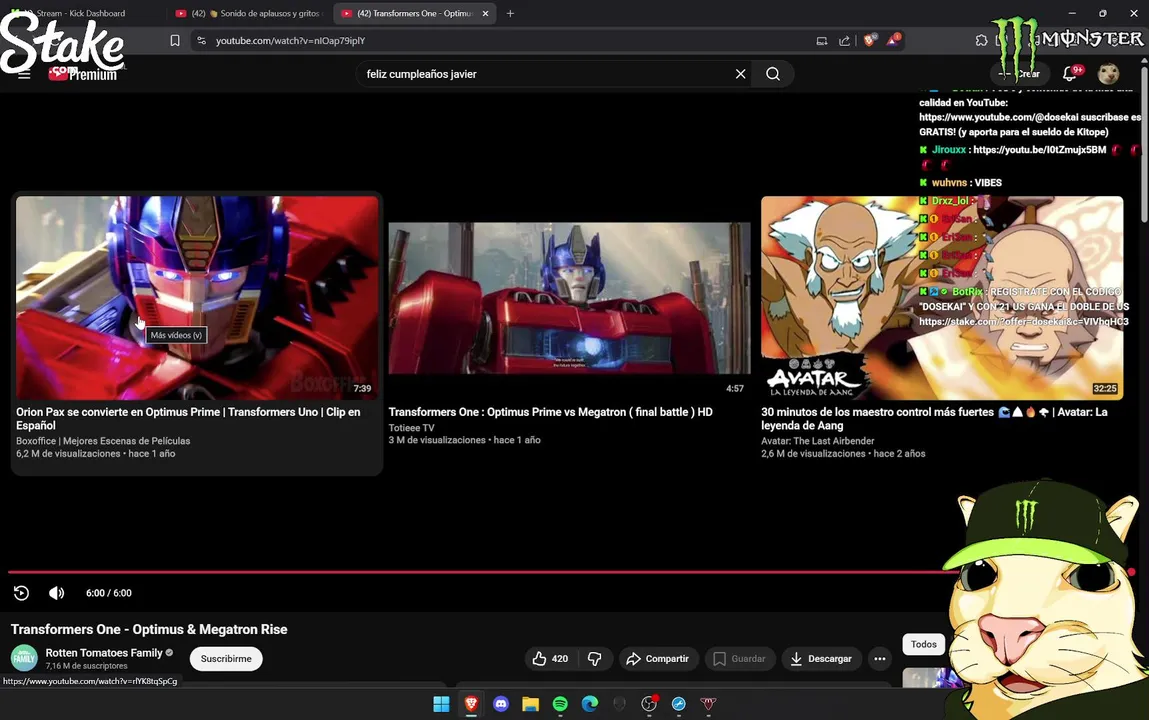Click the cast media icon in the address bar

coord(821,41)
